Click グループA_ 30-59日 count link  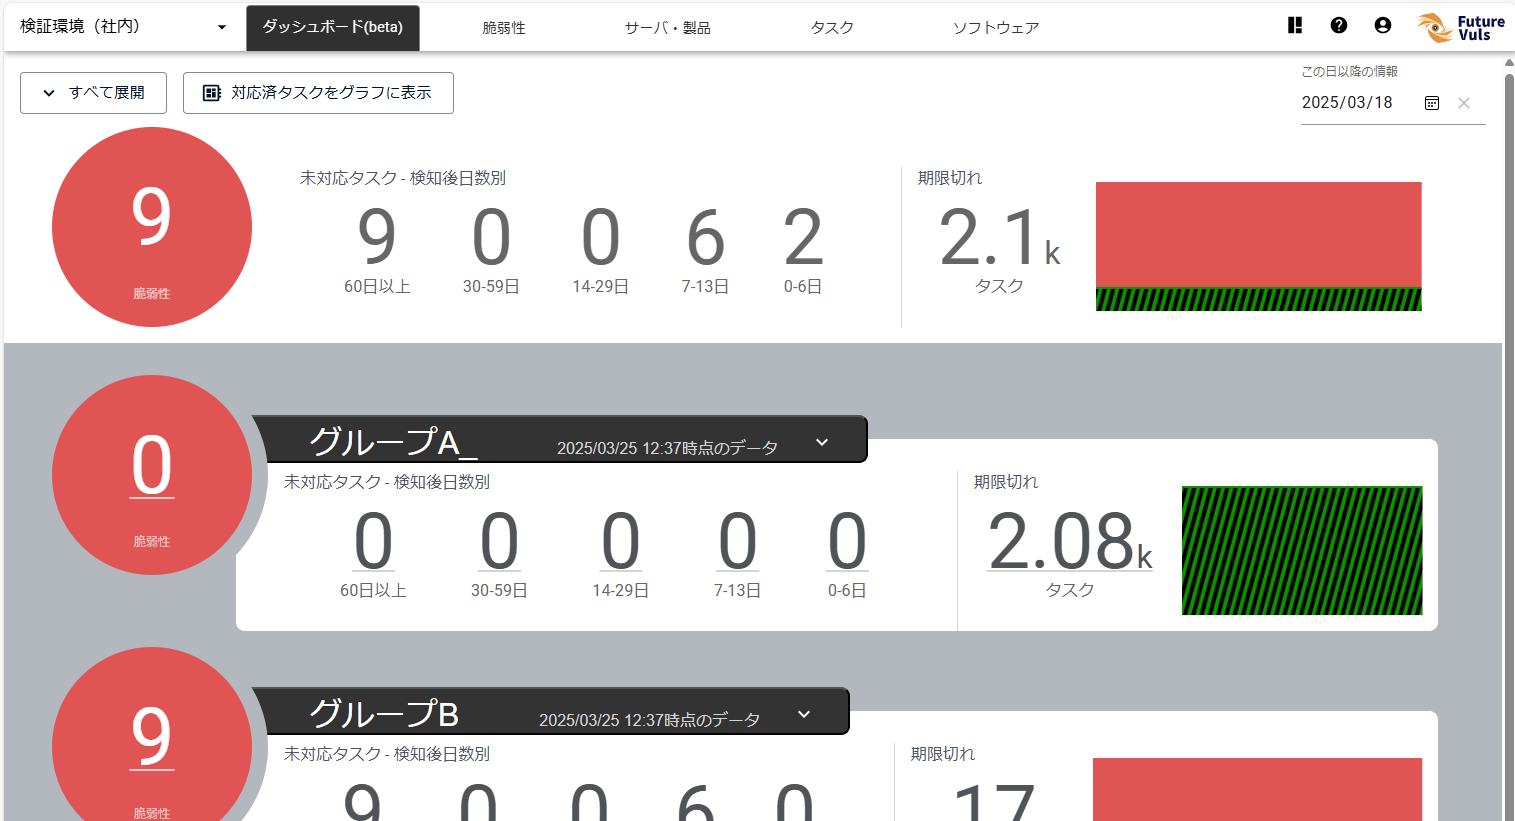click(499, 541)
